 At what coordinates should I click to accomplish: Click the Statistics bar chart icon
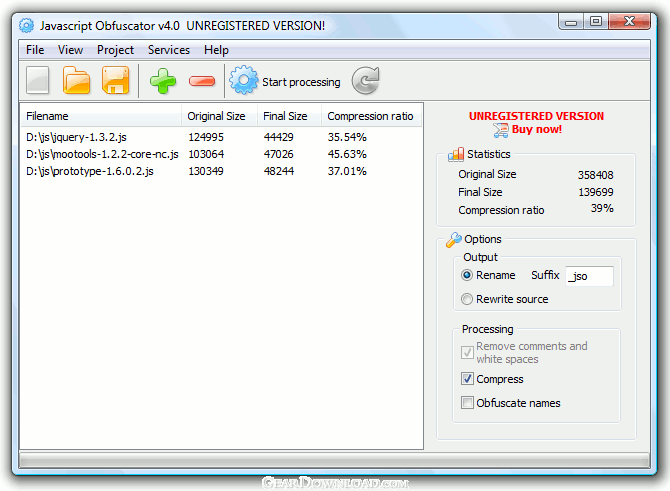(x=456, y=154)
